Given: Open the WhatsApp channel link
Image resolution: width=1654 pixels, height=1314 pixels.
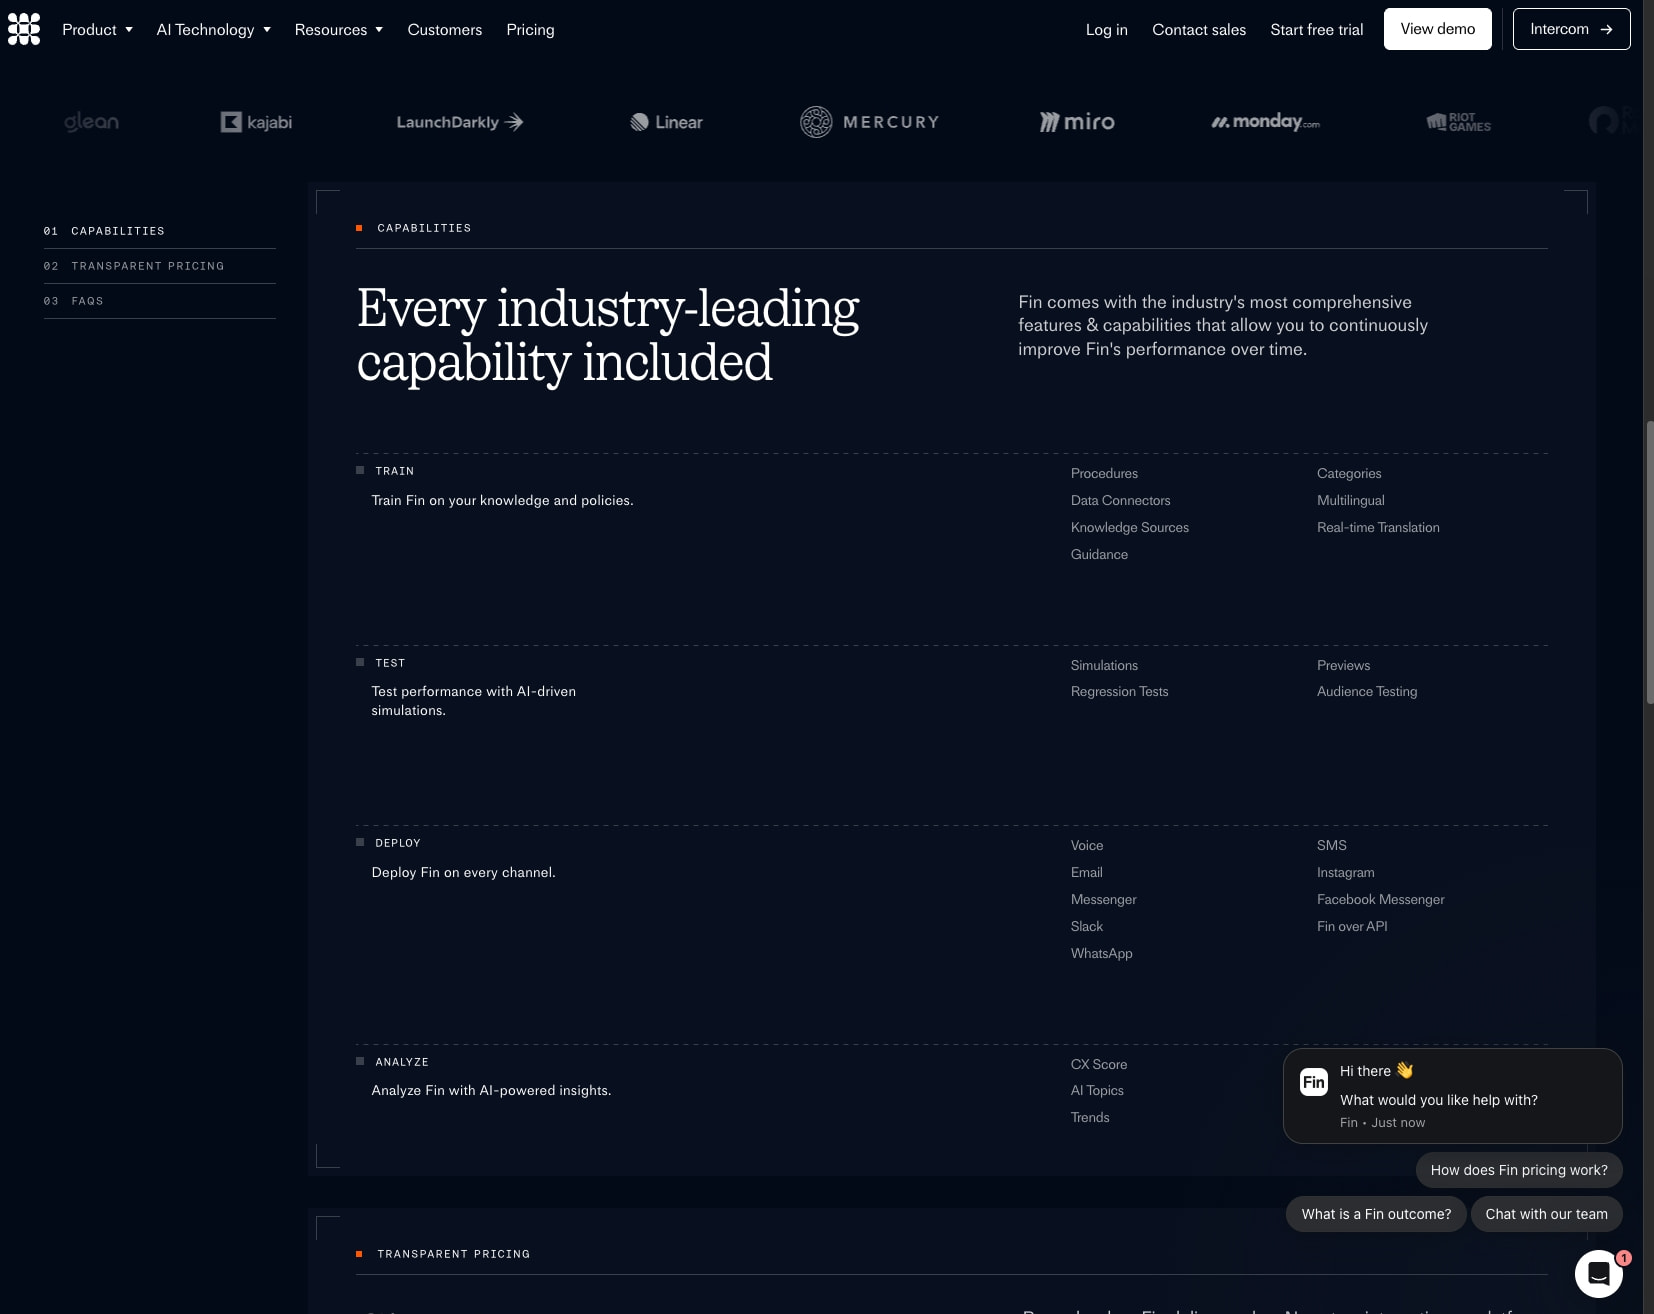Looking at the screenshot, I should click(x=1101, y=953).
